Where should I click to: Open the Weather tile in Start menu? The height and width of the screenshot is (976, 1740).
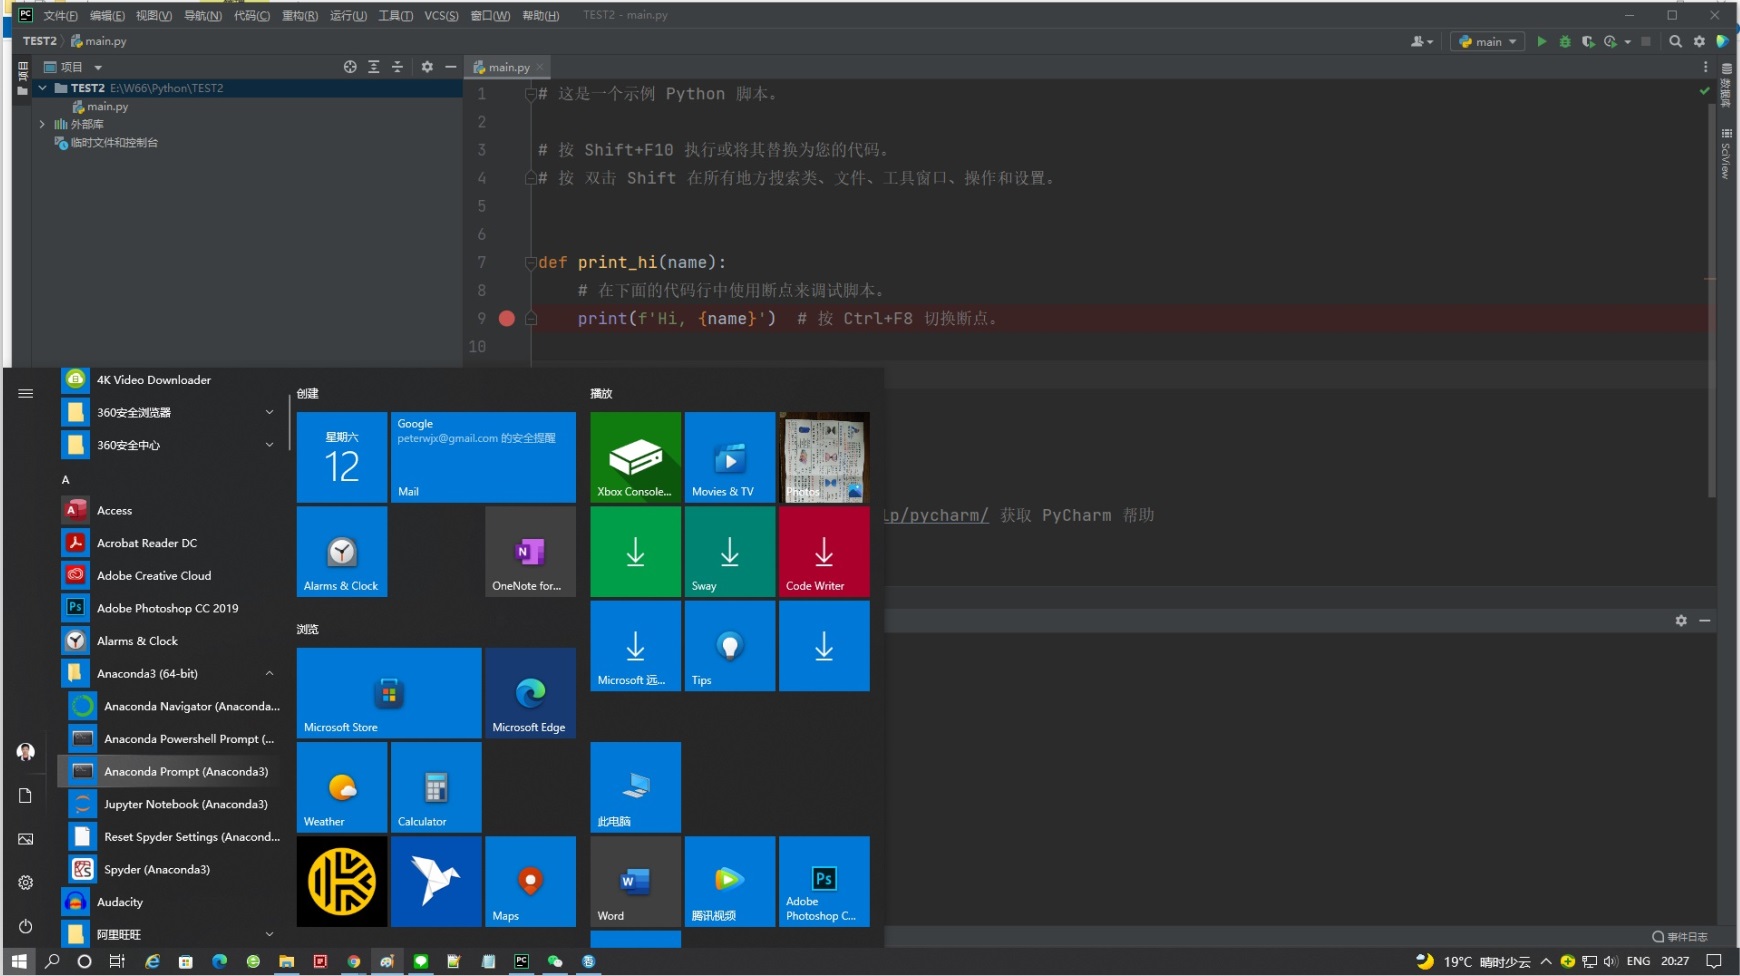coord(341,787)
